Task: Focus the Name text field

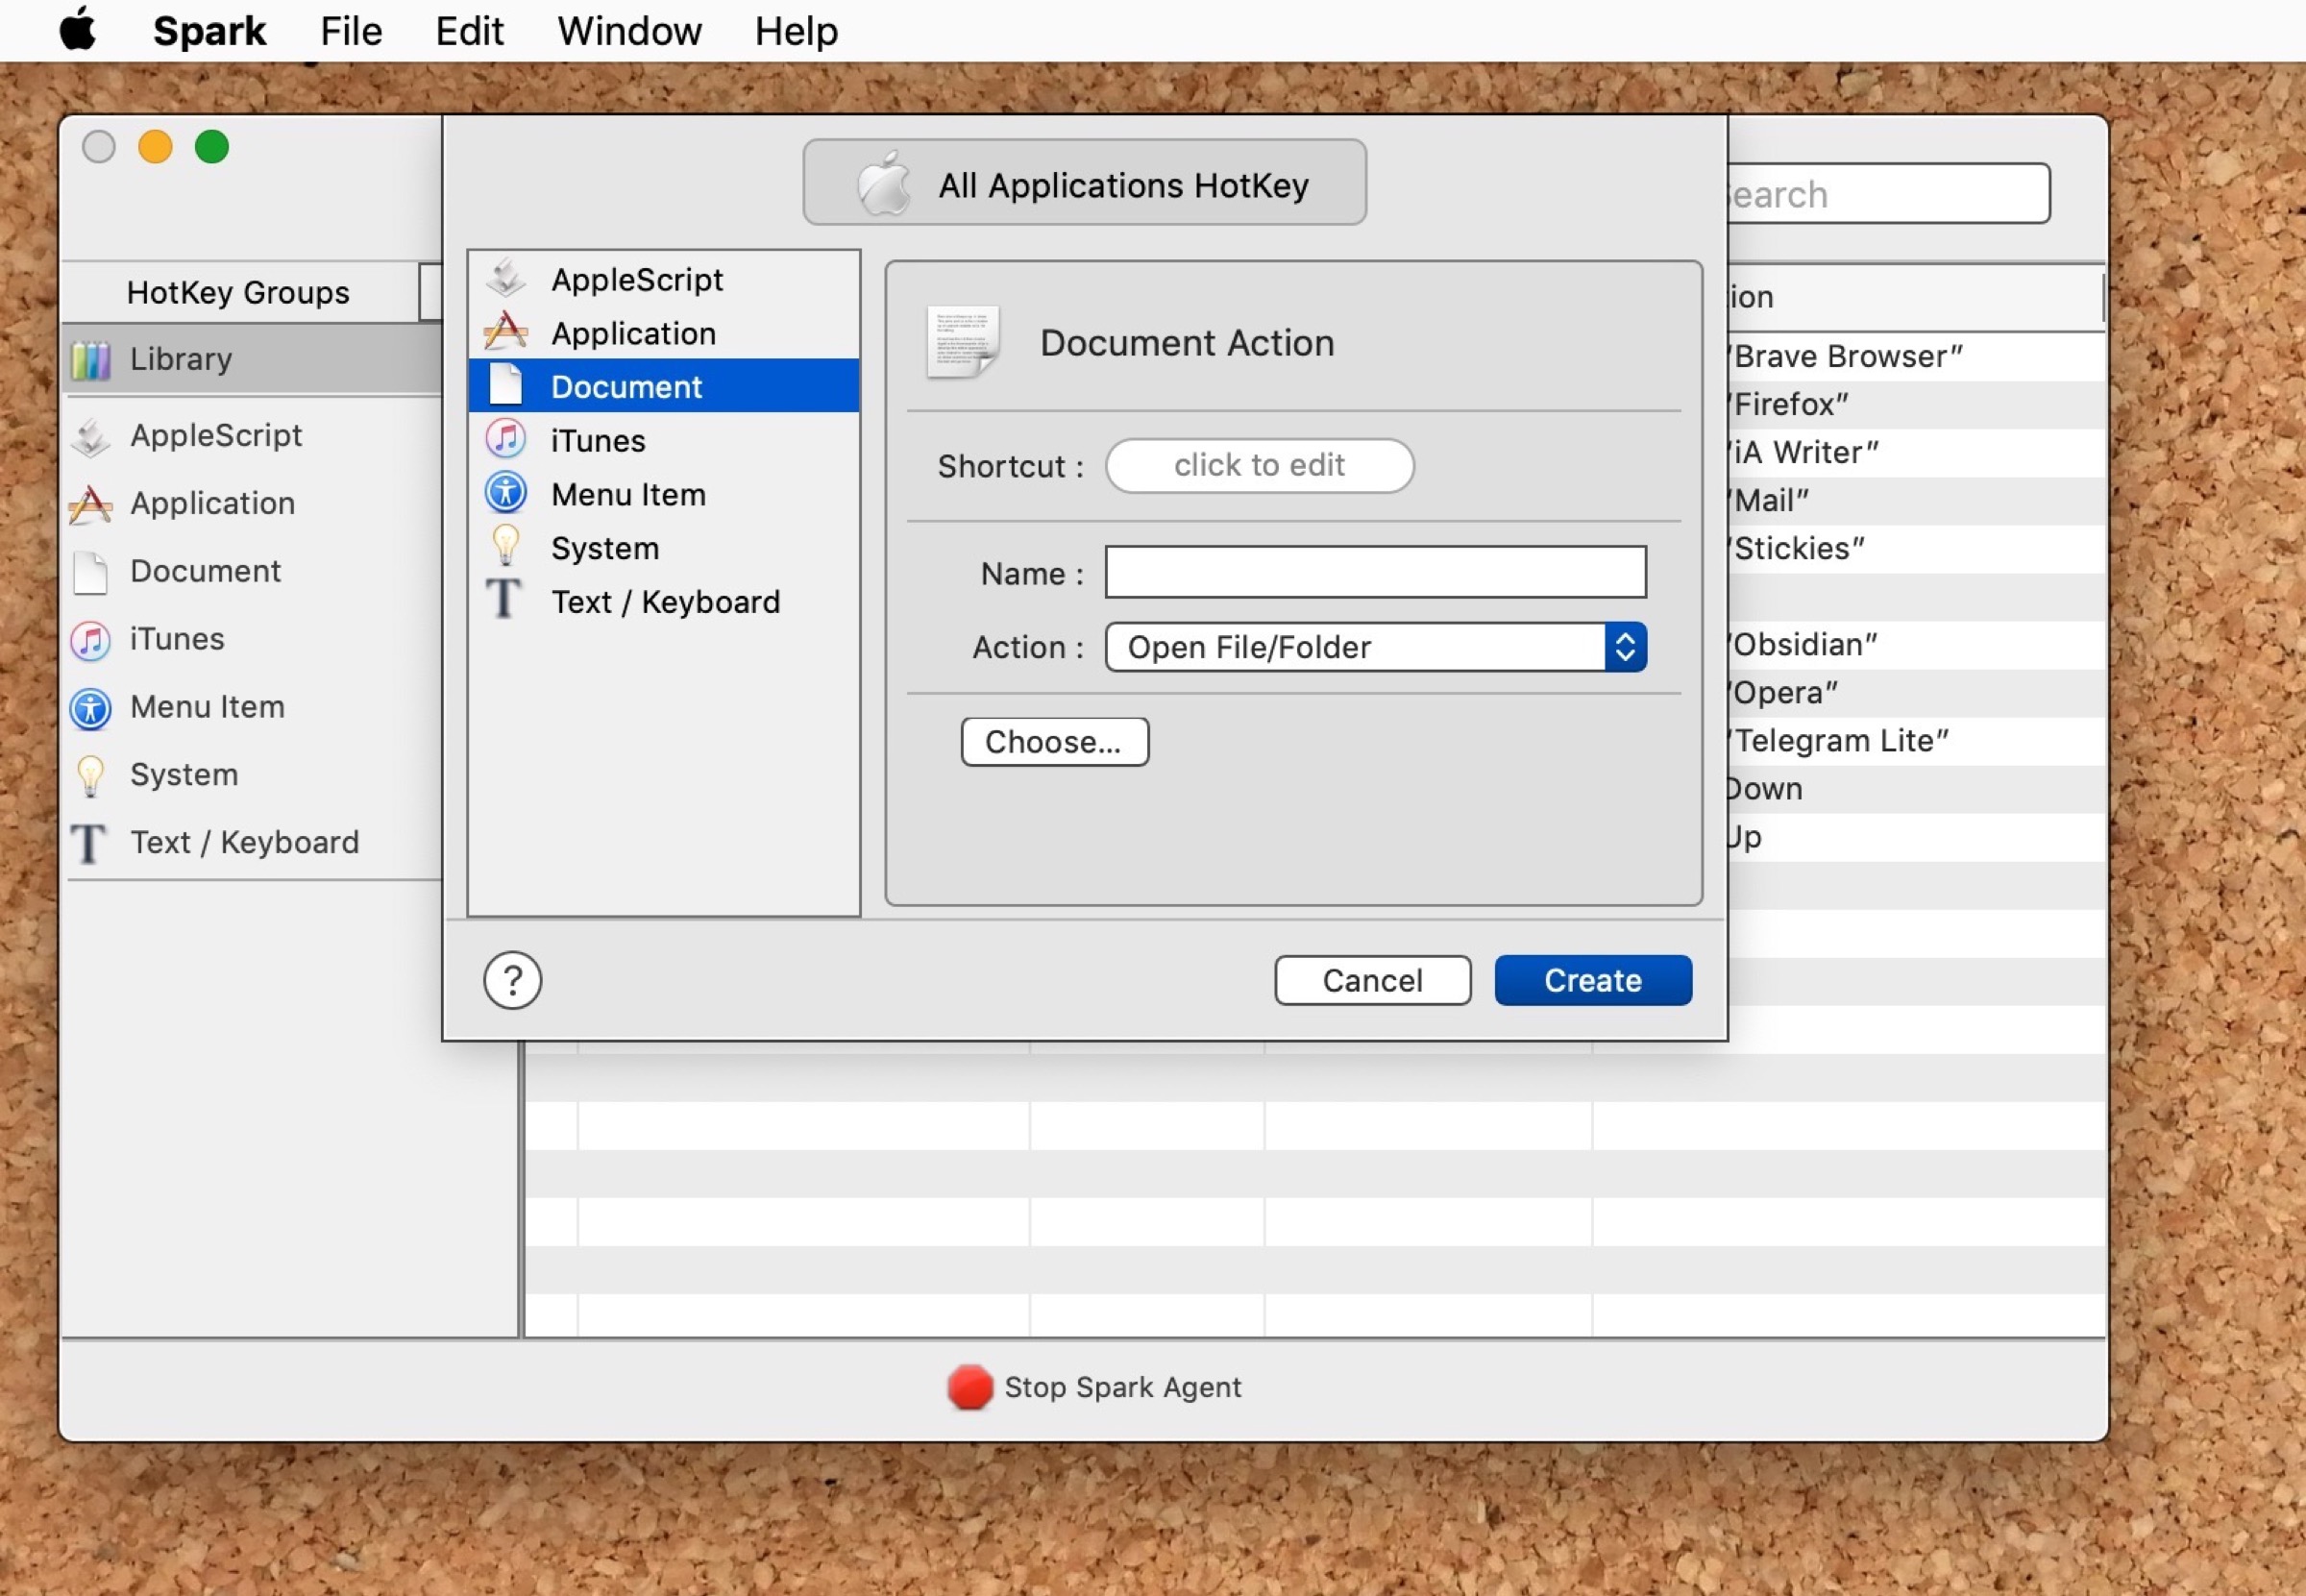Action: pos(1375,572)
